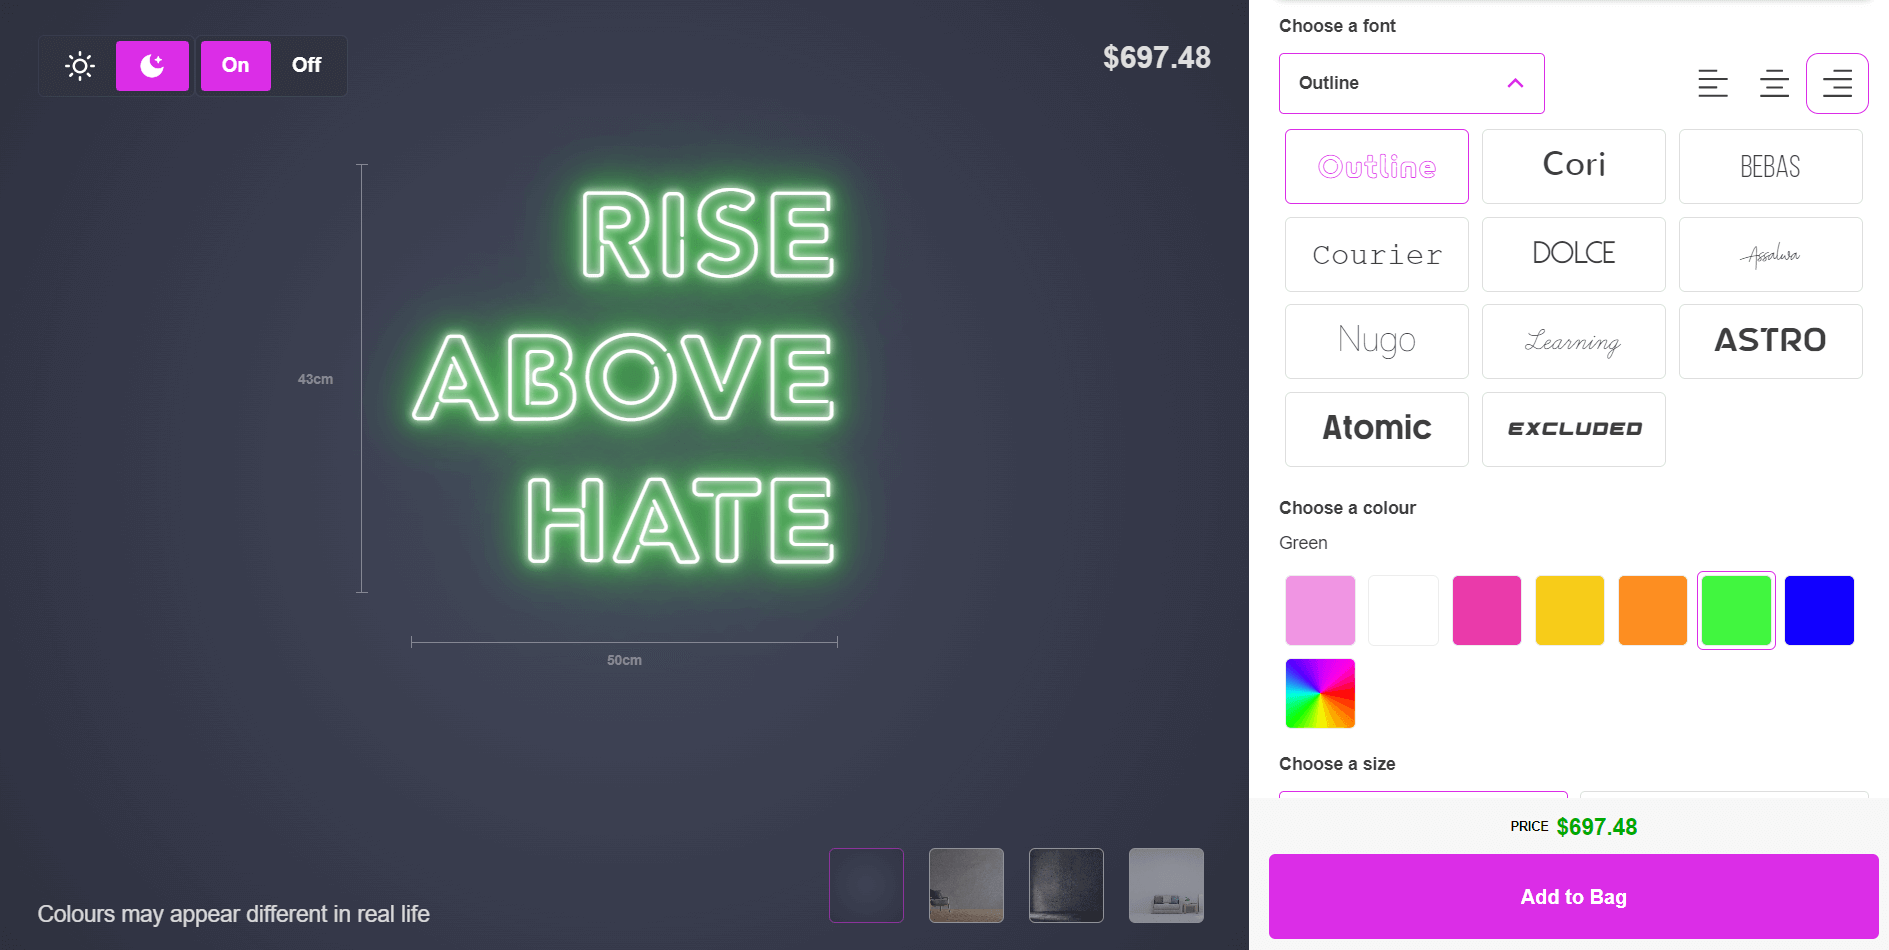Add to Bag
Image resolution: width=1889 pixels, height=950 pixels.
[x=1573, y=896]
